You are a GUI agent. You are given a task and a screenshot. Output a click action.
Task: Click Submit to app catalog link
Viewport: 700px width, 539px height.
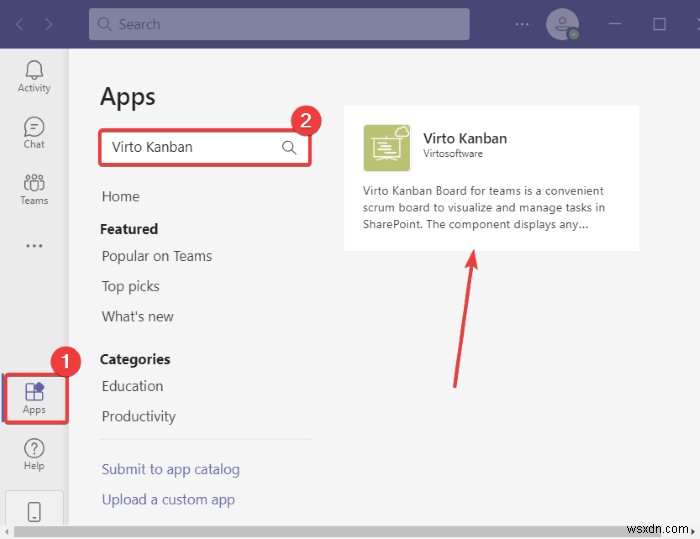pyautogui.click(x=171, y=469)
